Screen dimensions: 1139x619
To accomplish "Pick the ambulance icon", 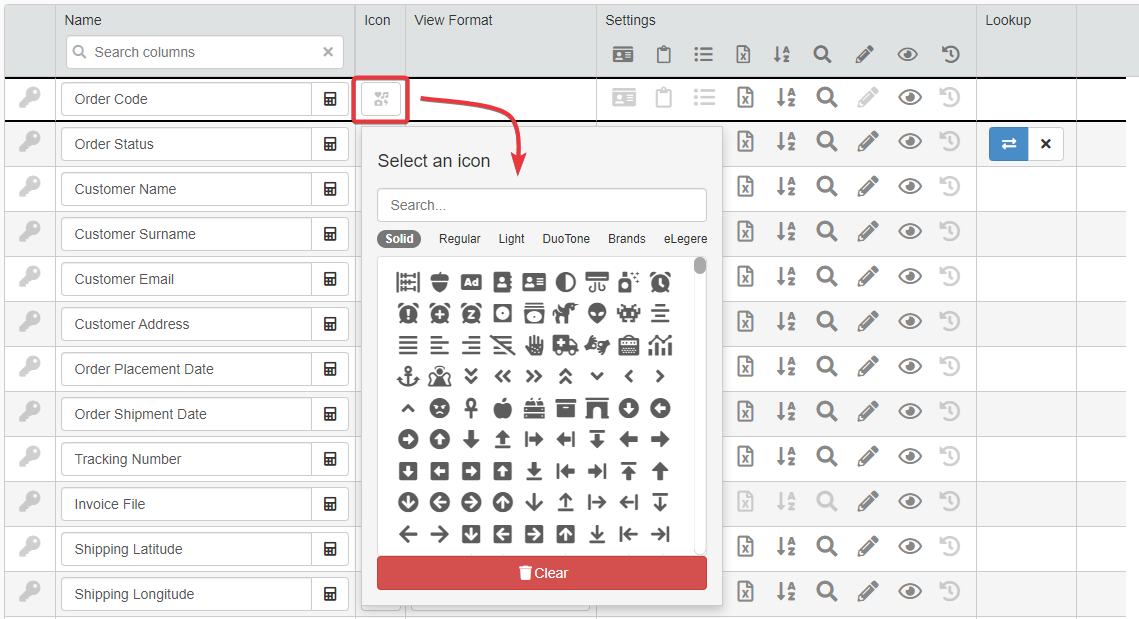I will click(x=565, y=345).
